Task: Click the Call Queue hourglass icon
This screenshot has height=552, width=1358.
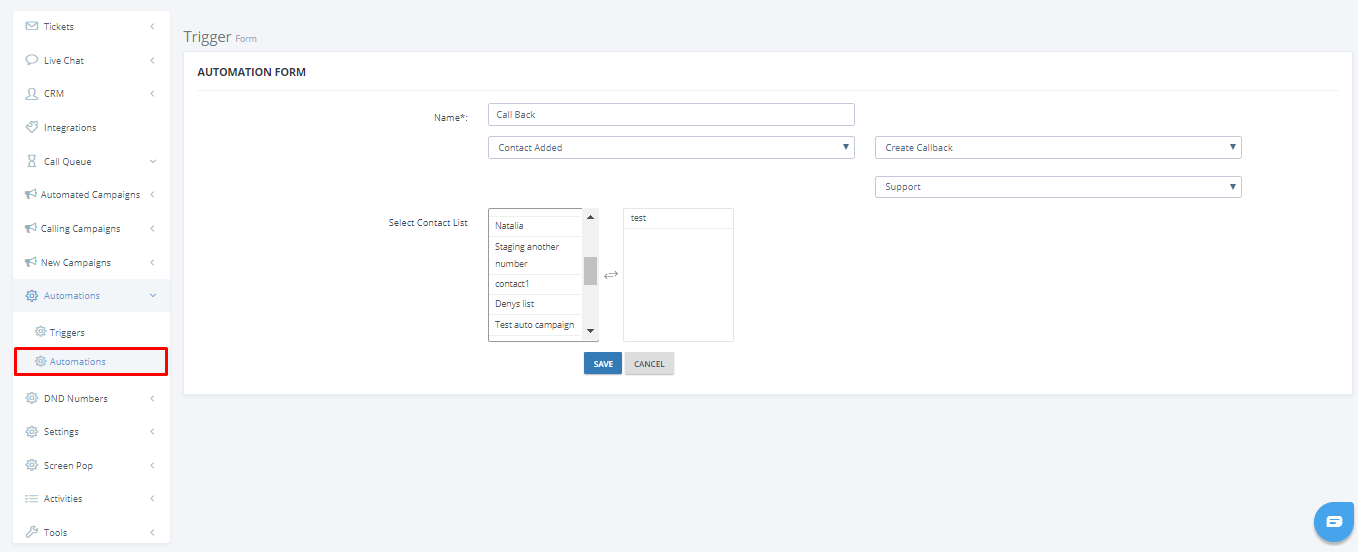Action: click(x=32, y=161)
